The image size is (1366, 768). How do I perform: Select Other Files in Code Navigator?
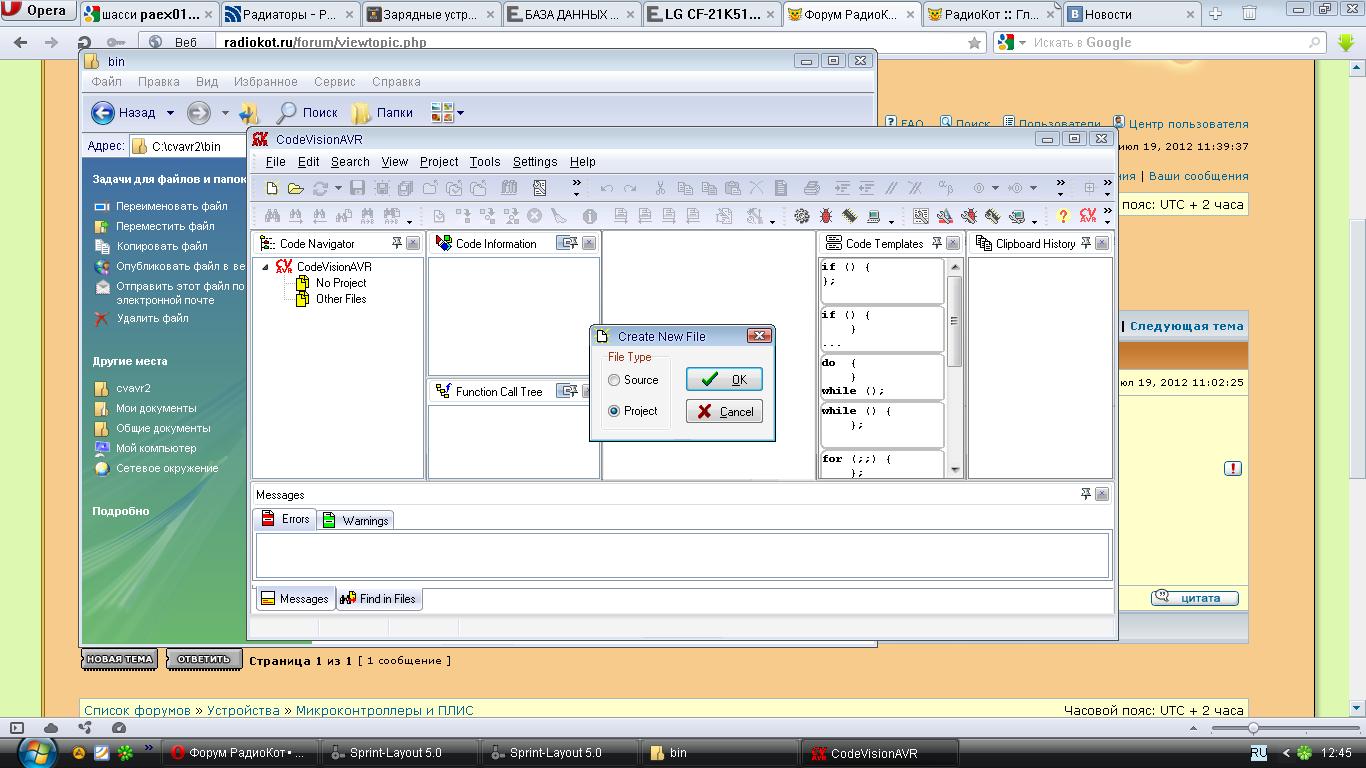pyautogui.click(x=340, y=299)
